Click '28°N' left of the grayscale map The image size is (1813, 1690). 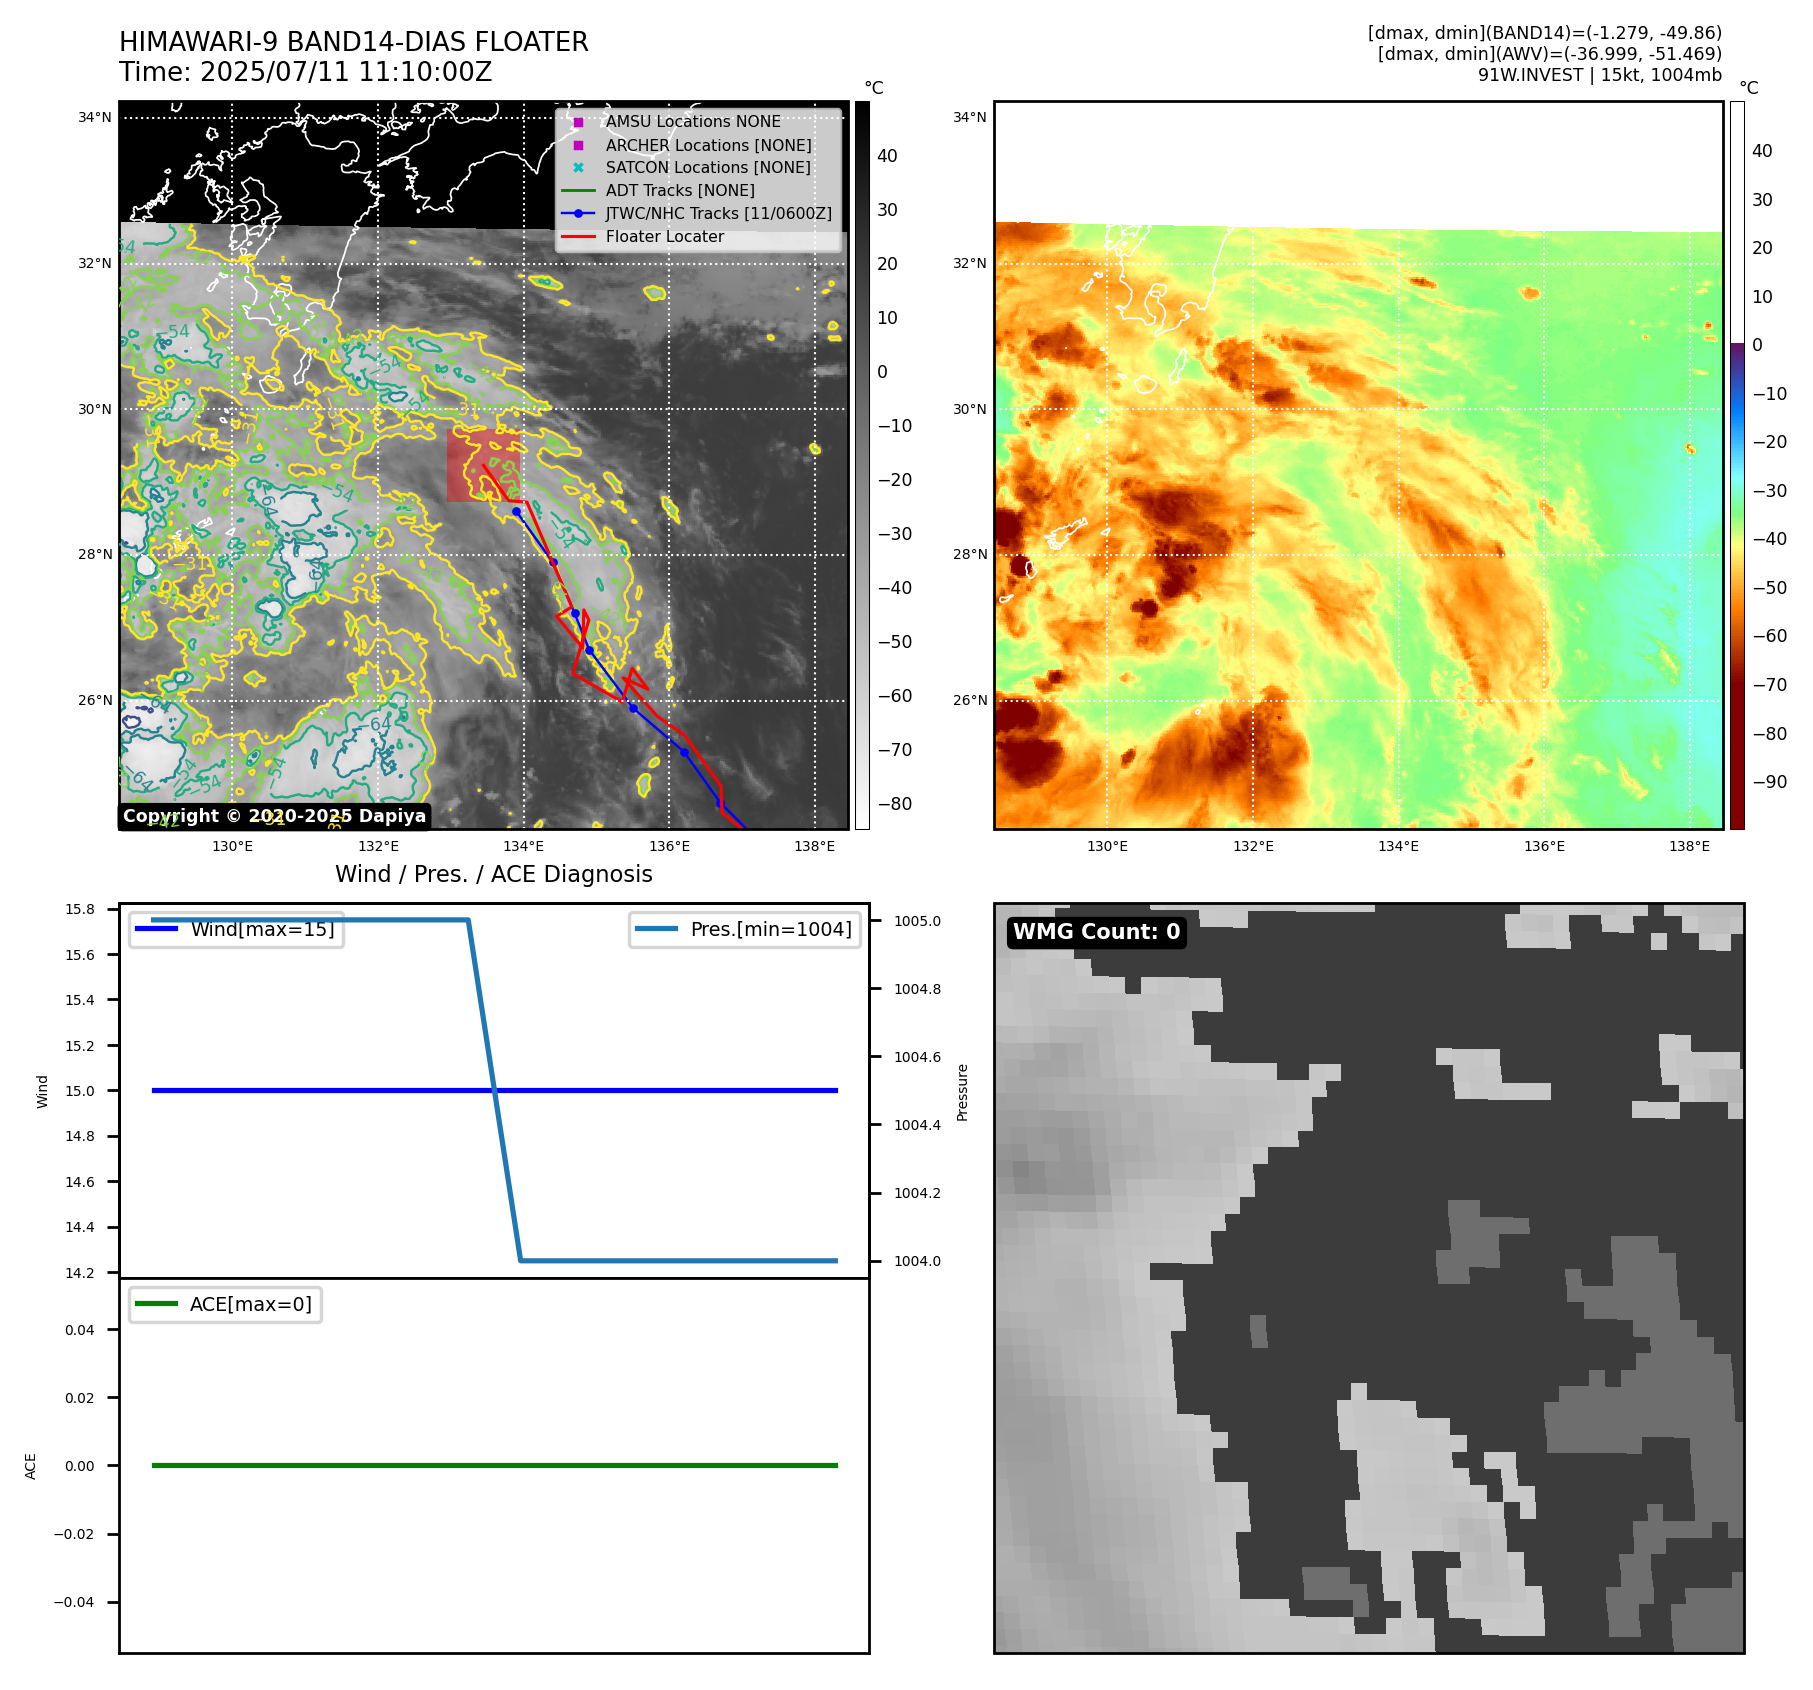95,554
